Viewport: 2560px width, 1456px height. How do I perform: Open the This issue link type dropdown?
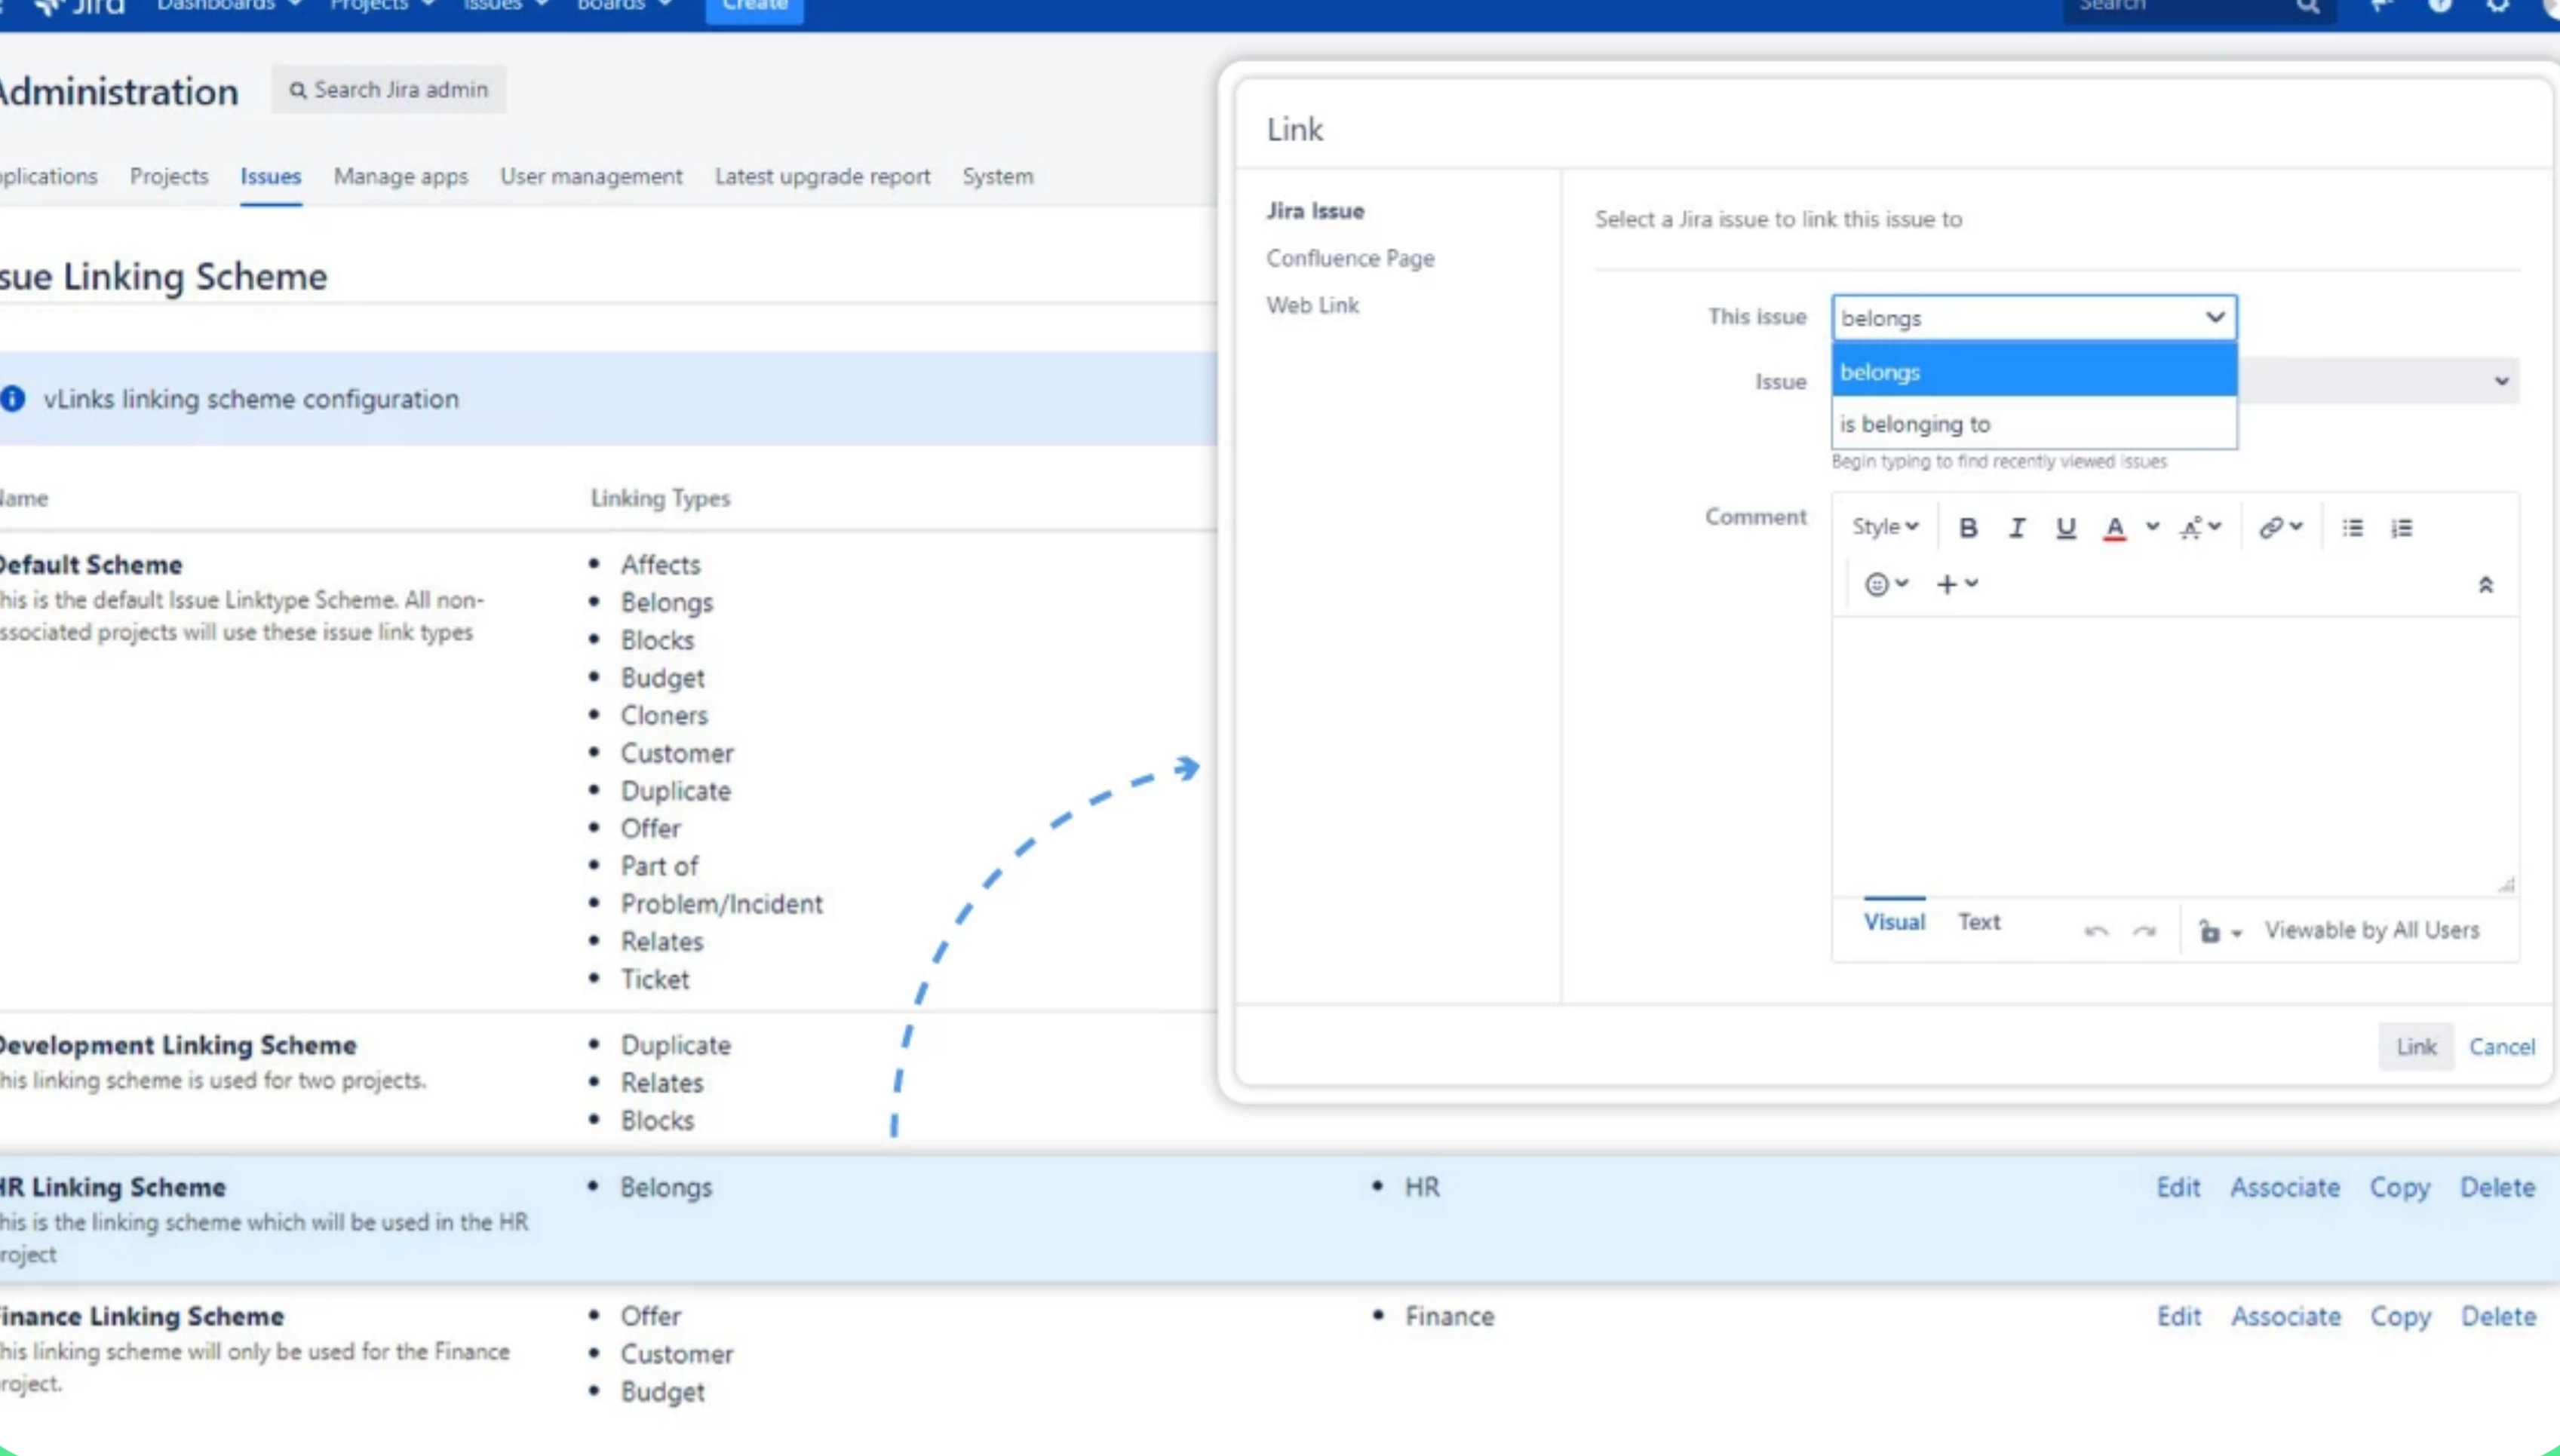point(2034,318)
